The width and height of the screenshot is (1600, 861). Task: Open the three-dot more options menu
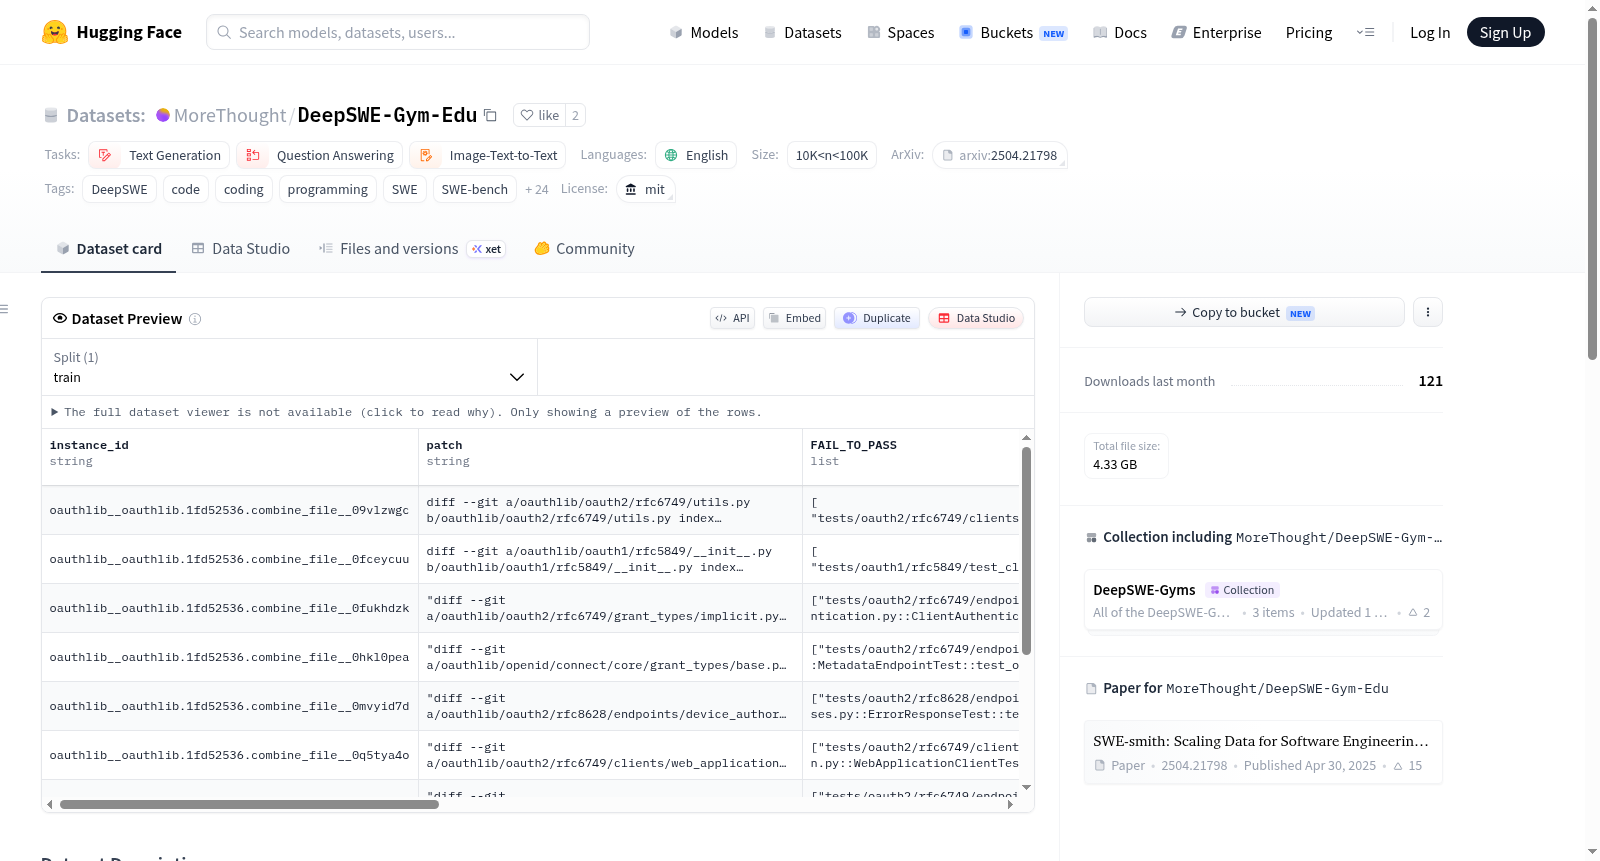(1427, 312)
